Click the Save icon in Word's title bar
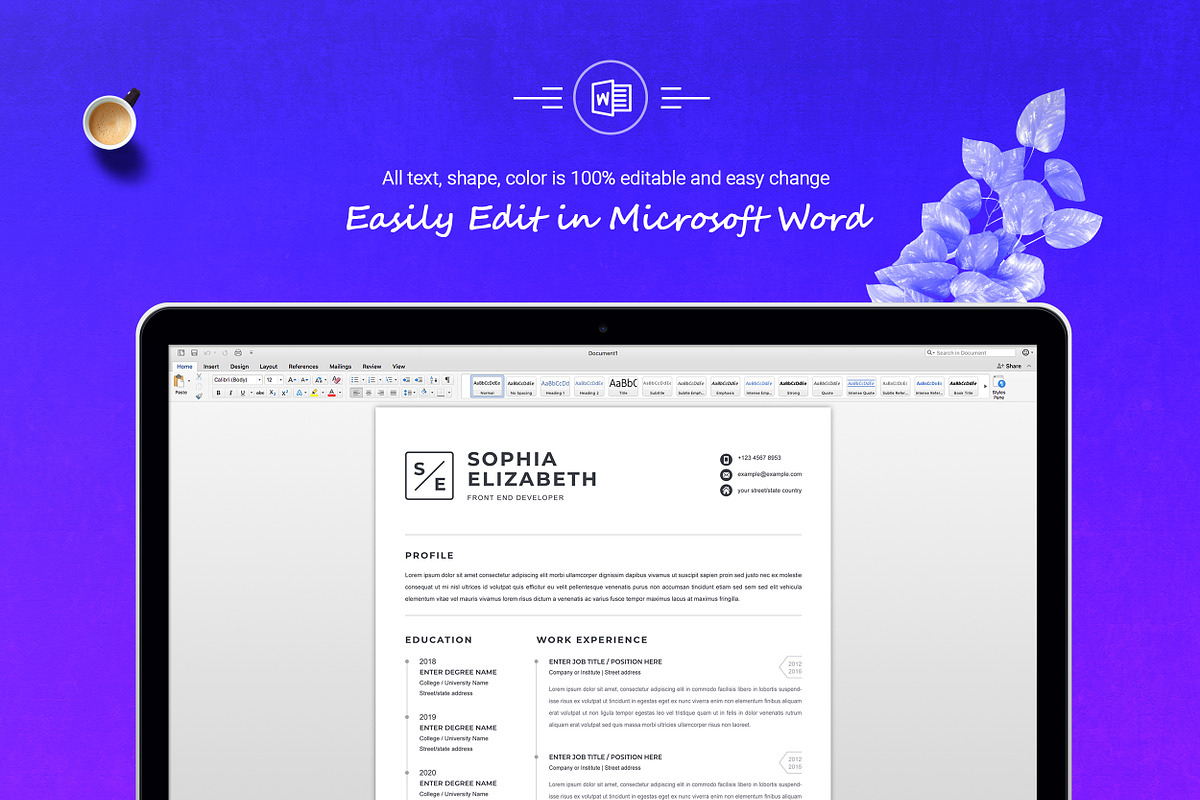Image resolution: width=1200 pixels, height=800 pixels. [x=194, y=353]
